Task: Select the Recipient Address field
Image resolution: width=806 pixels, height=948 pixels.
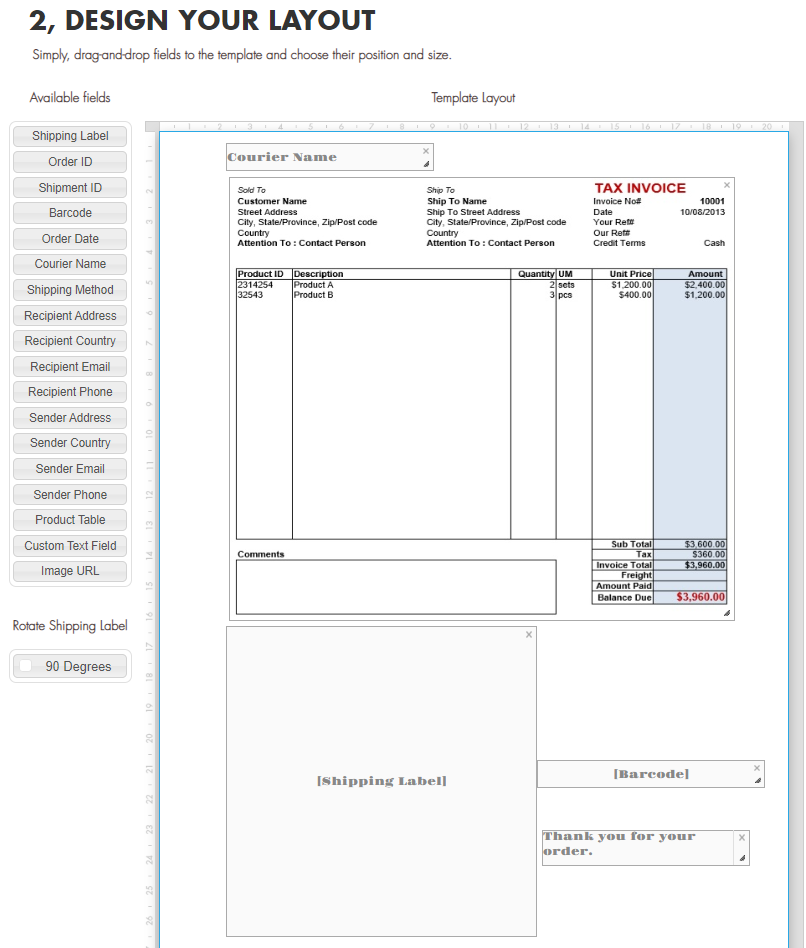Action: pyautogui.click(x=70, y=316)
